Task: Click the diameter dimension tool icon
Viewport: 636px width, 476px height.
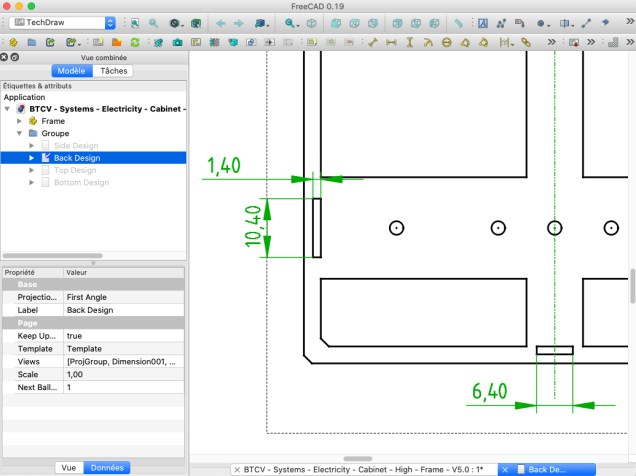Action: tap(446, 42)
